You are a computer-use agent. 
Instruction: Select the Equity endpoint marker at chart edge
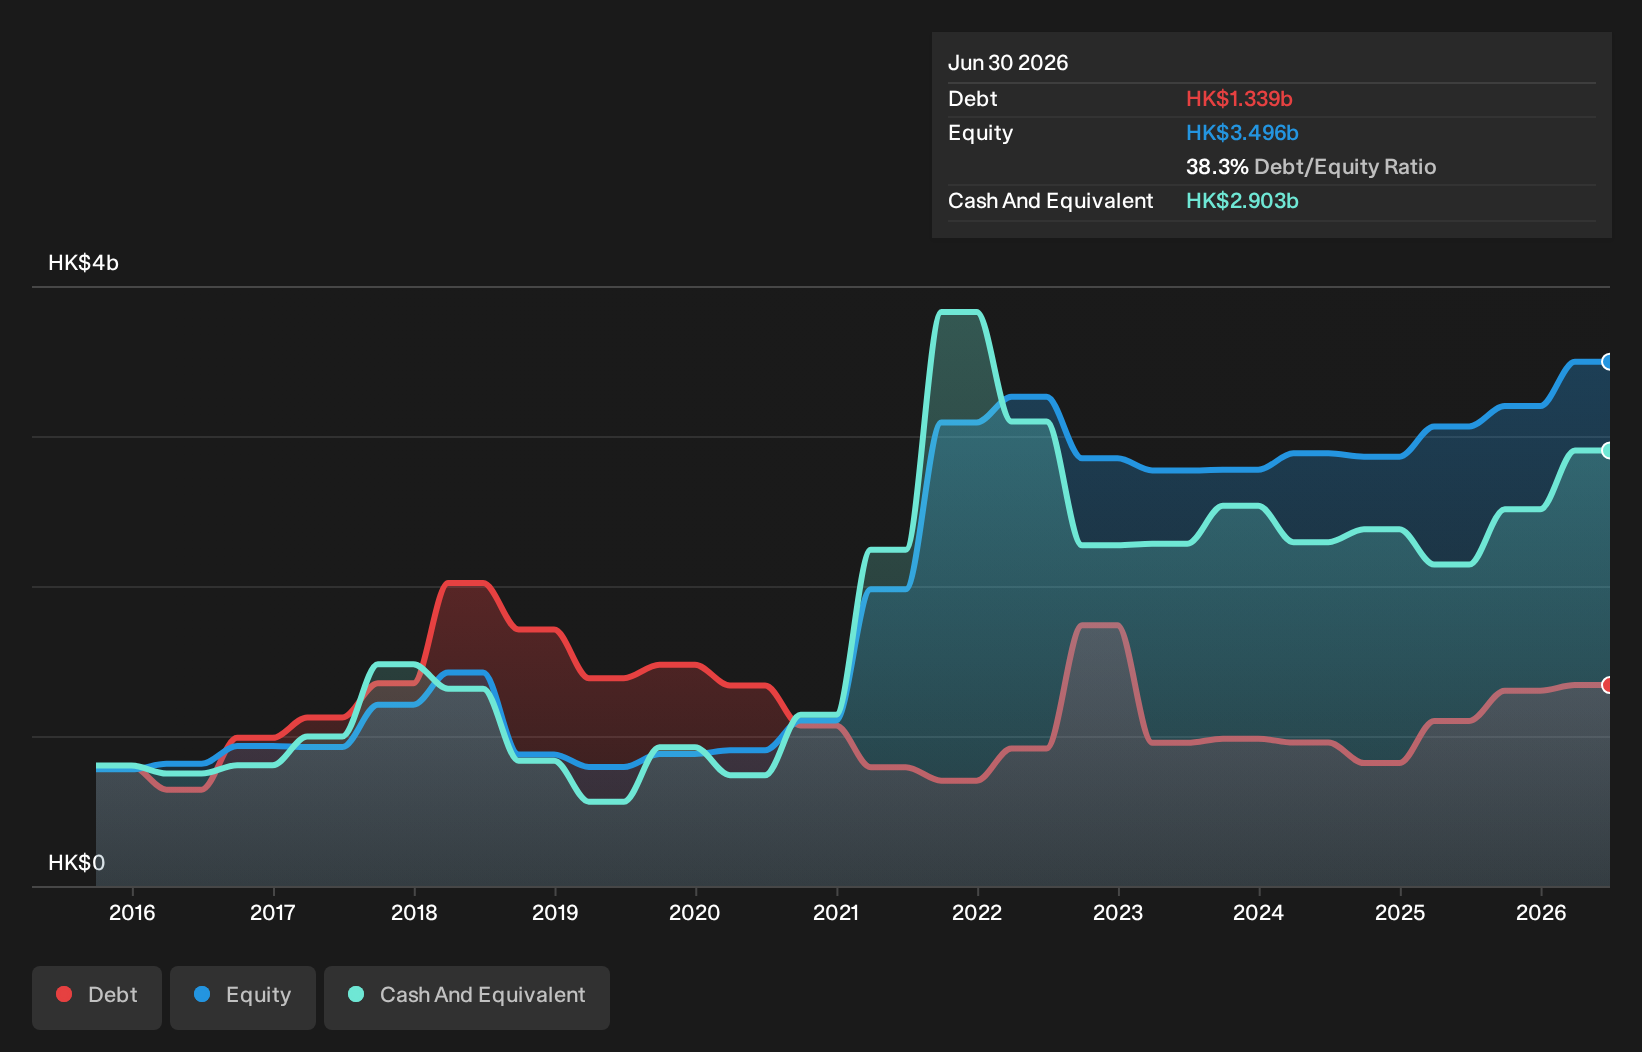point(1607,362)
